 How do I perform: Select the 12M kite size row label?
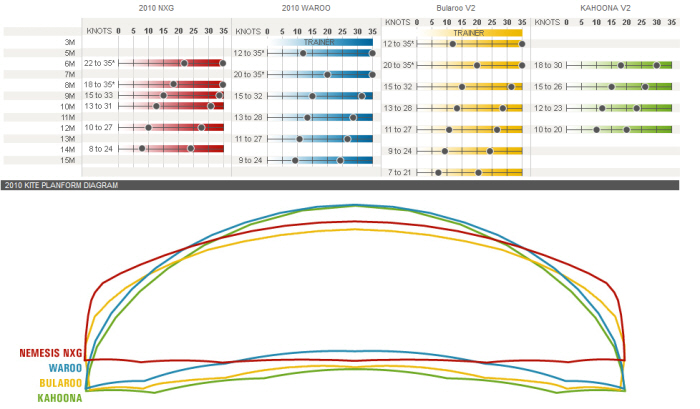(x=68, y=128)
